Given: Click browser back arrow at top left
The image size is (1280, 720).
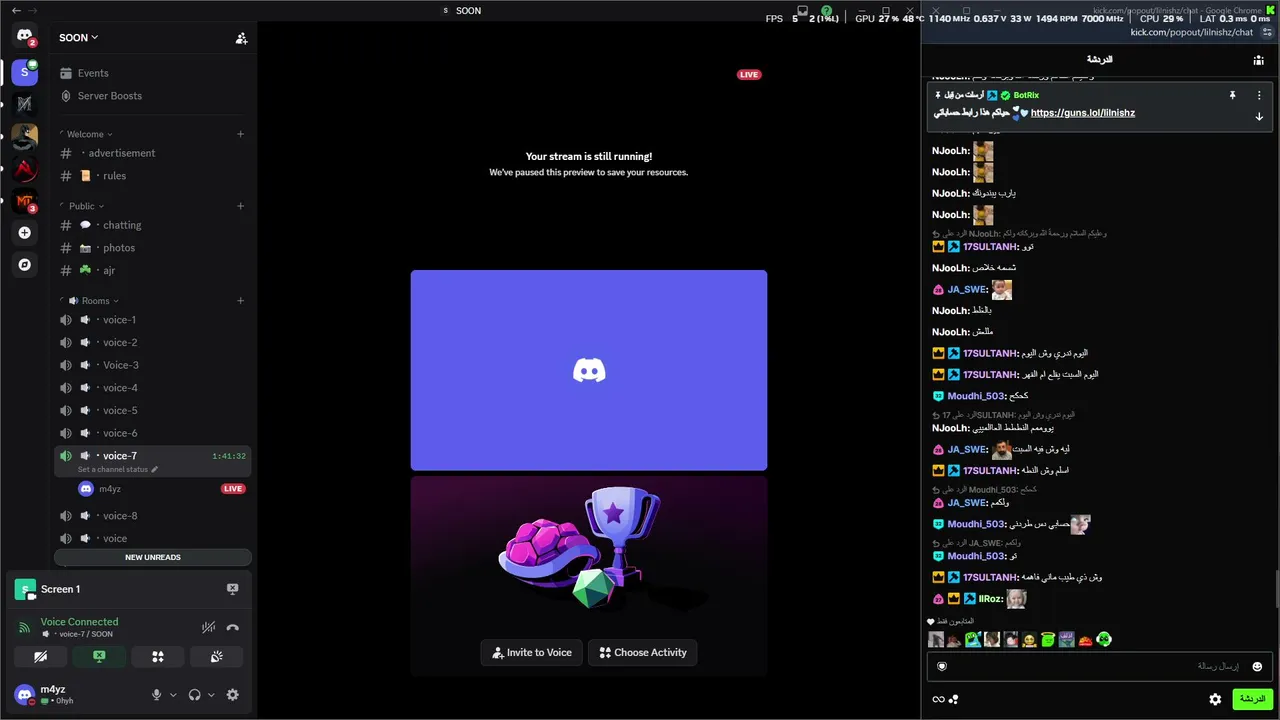Looking at the screenshot, I should click(16, 10).
